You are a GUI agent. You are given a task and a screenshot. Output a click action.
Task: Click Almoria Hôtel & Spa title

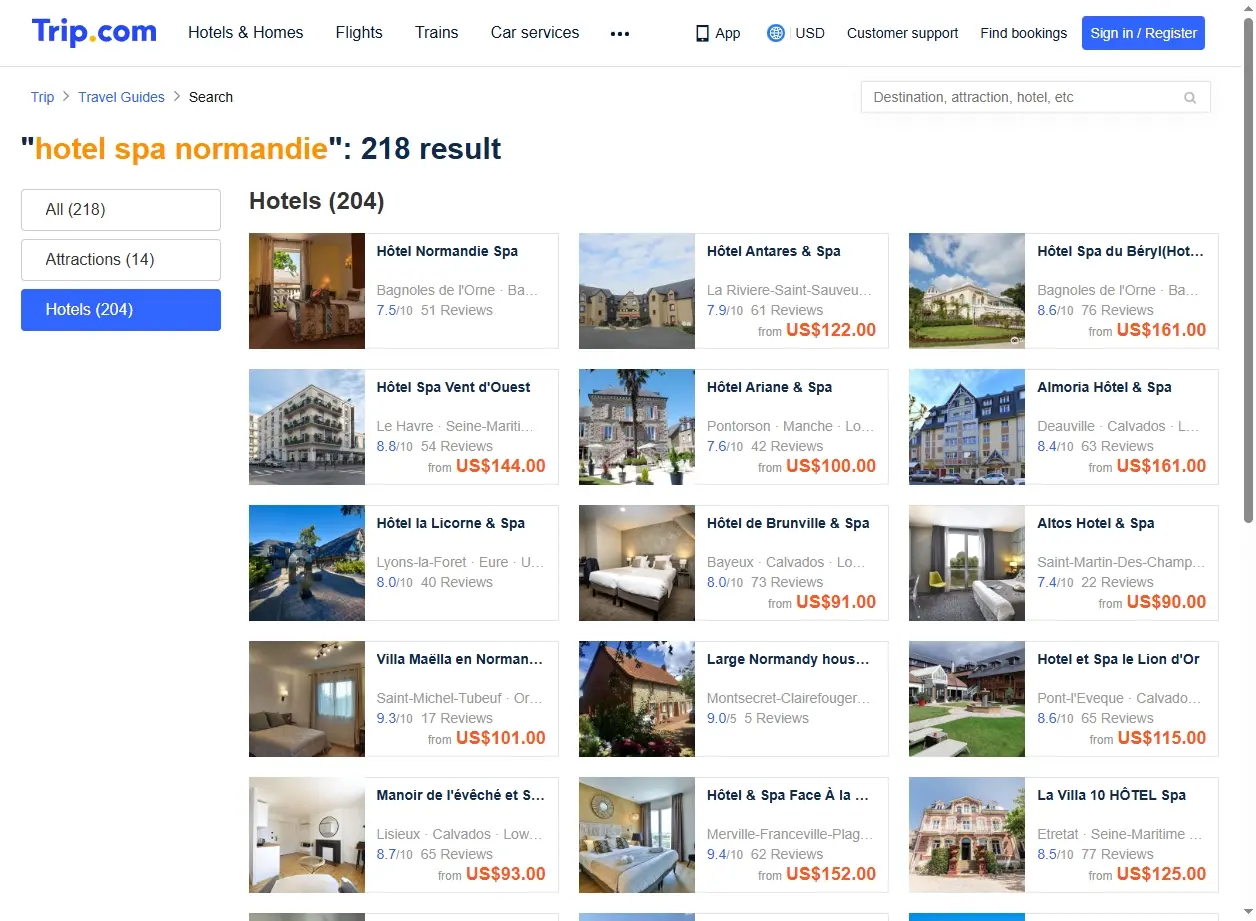point(1104,387)
